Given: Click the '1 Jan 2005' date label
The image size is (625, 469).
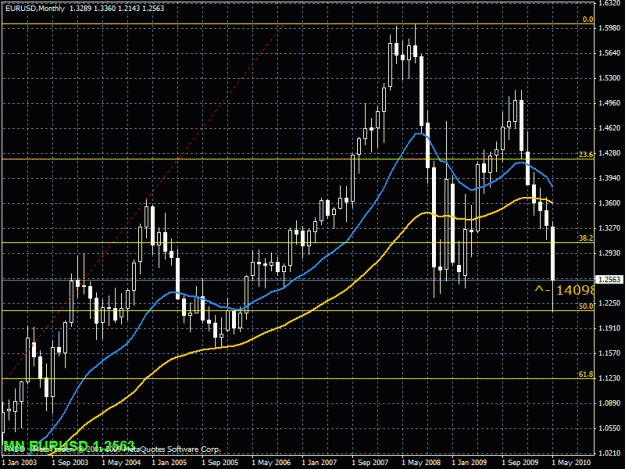Looking at the screenshot, I should pos(169,463).
